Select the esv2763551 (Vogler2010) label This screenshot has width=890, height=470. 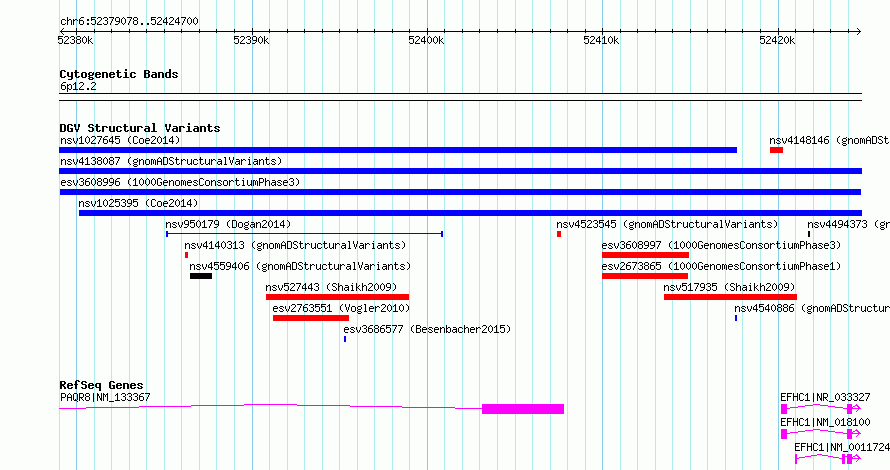point(341,308)
